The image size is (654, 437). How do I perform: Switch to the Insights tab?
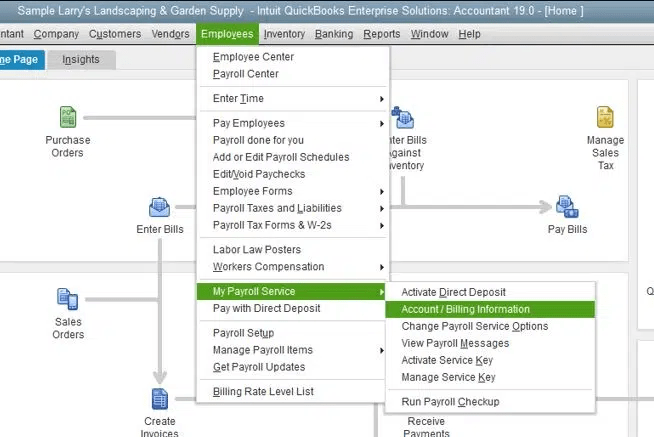click(x=81, y=59)
